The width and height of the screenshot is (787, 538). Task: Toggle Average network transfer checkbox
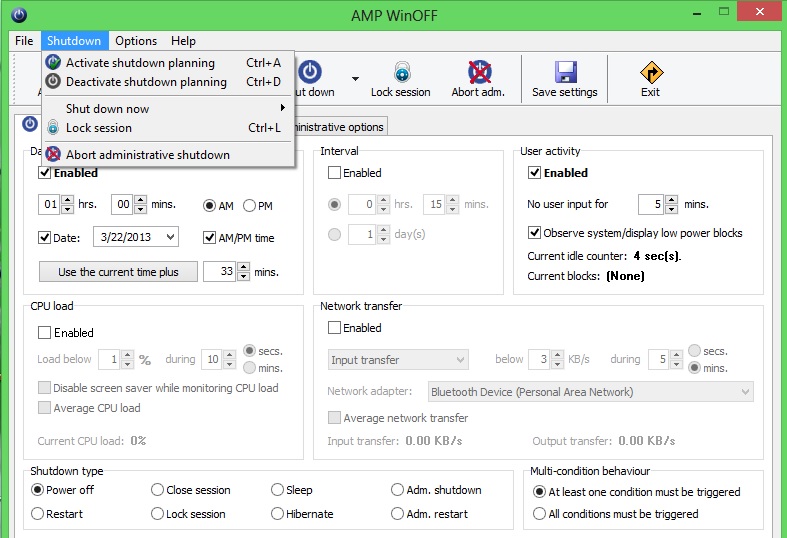click(334, 418)
